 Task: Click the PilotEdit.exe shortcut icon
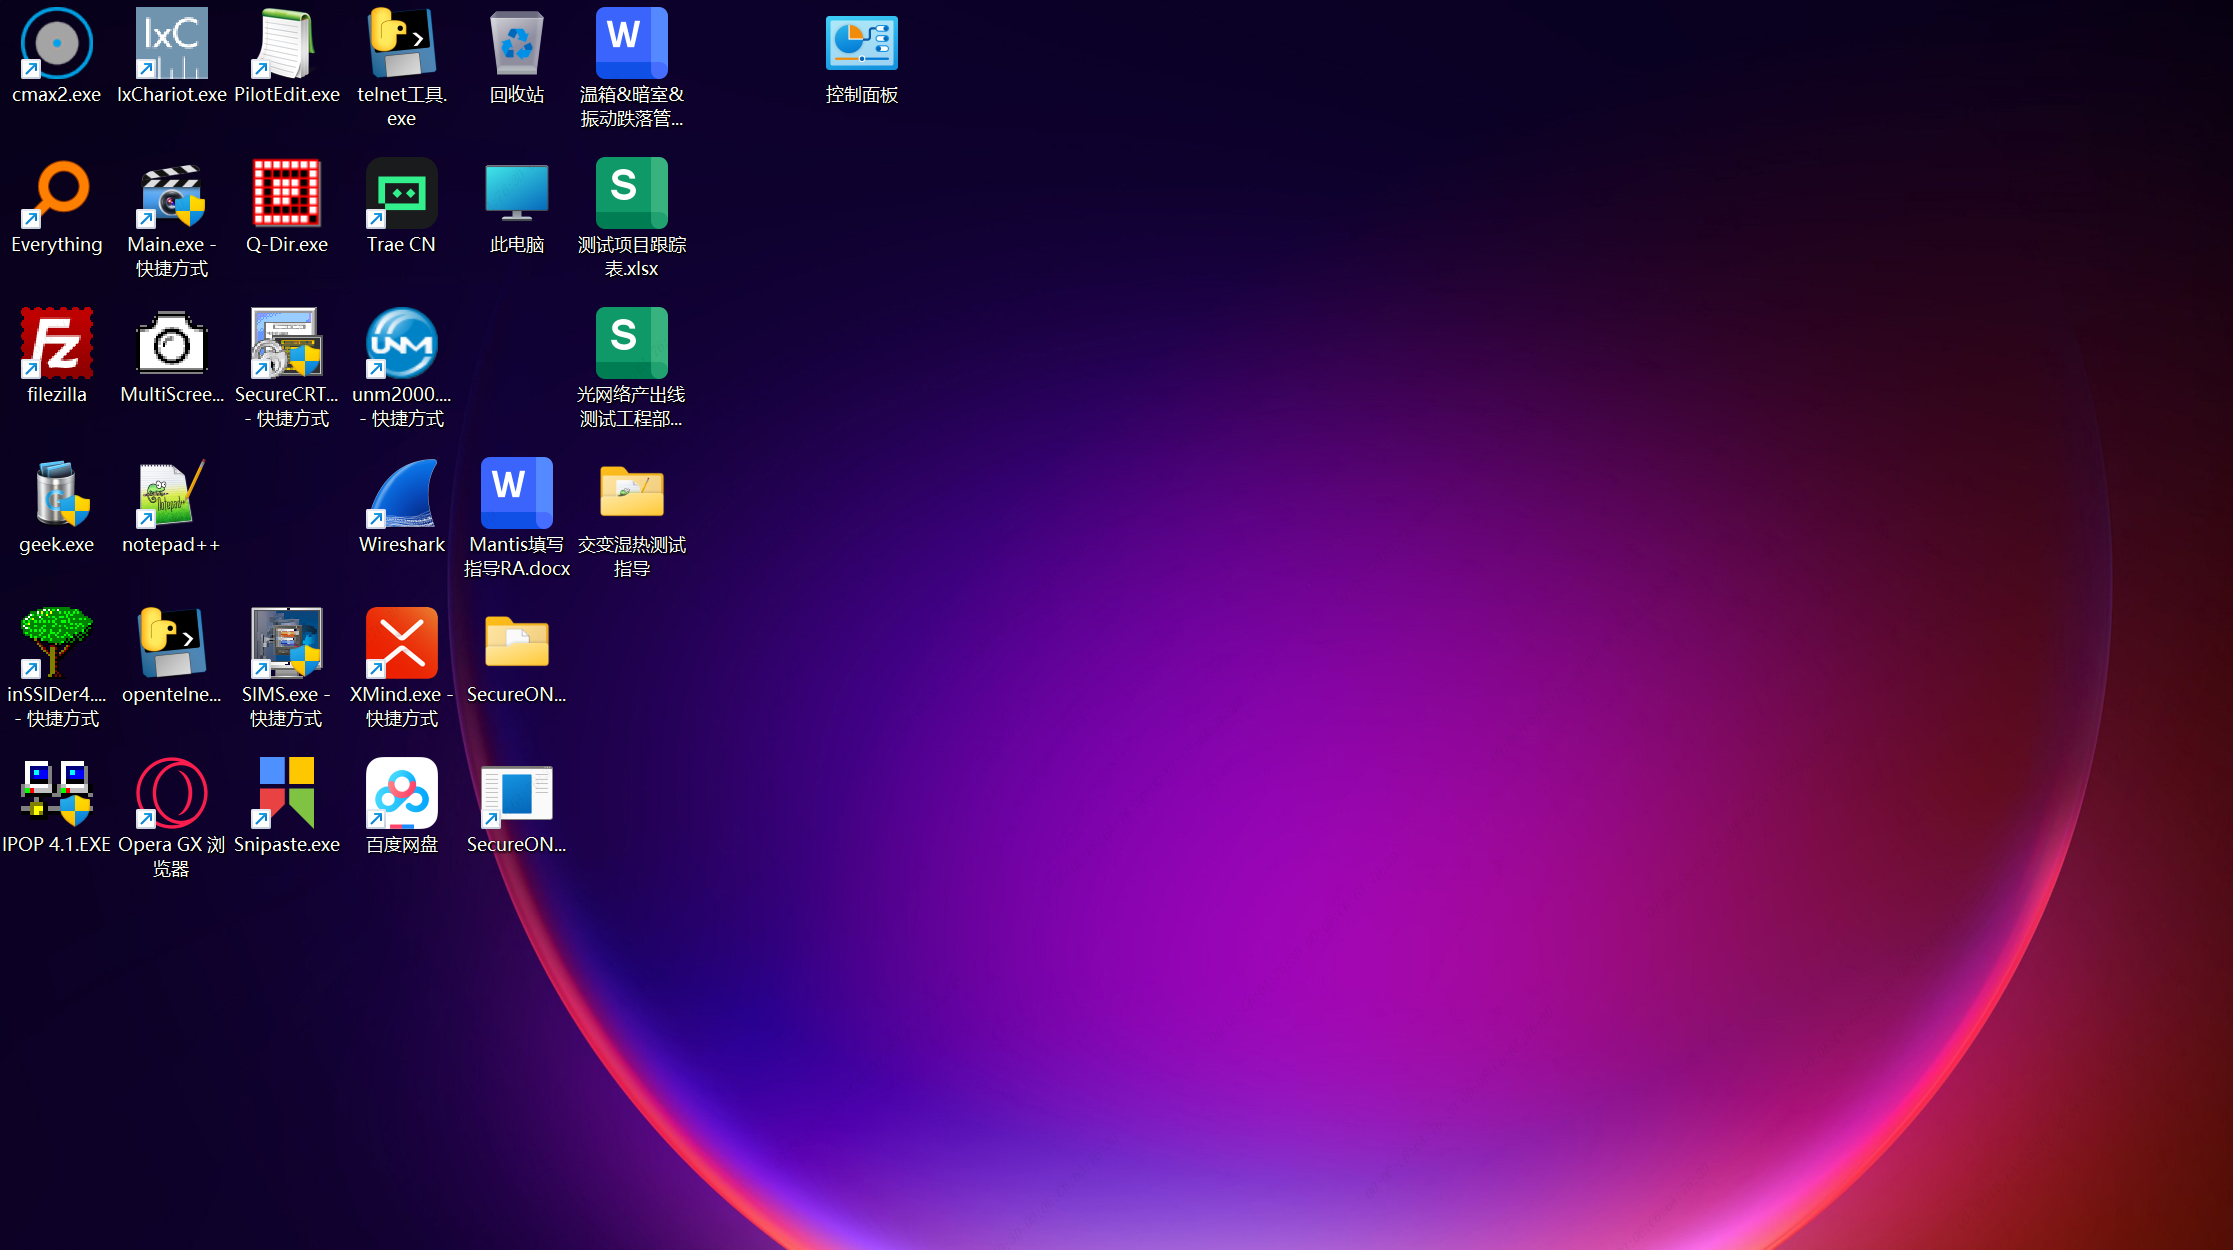(287, 56)
